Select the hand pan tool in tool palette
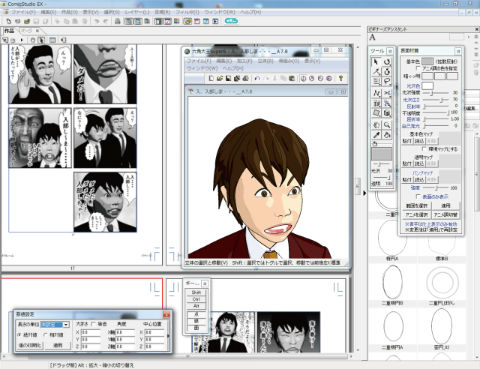This screenshot has width=480, height=369. pos(376,125)
